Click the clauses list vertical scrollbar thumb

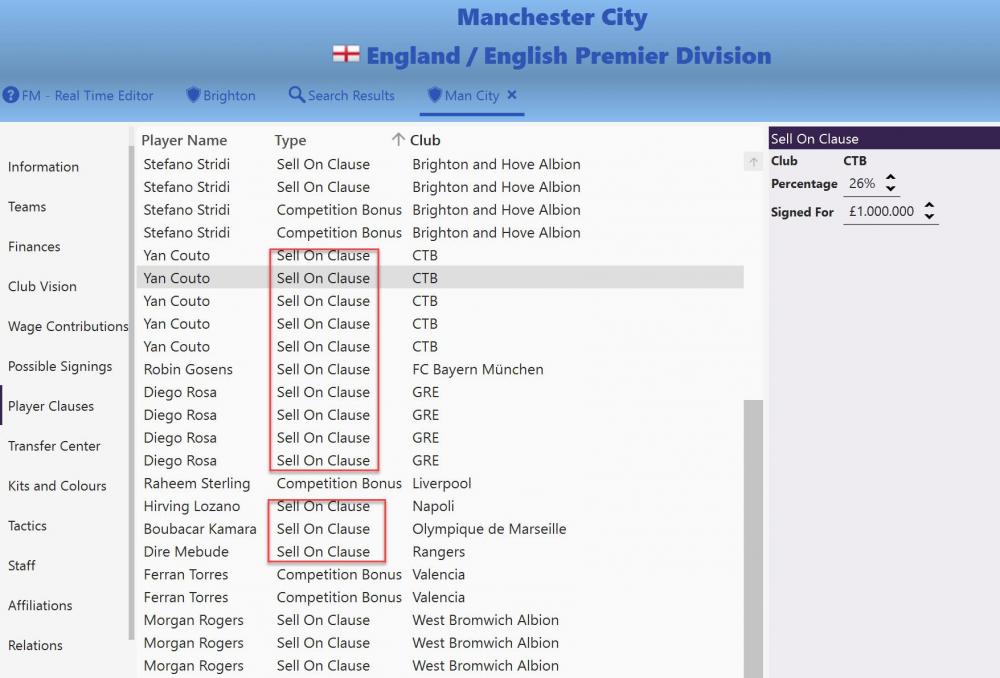754,538
